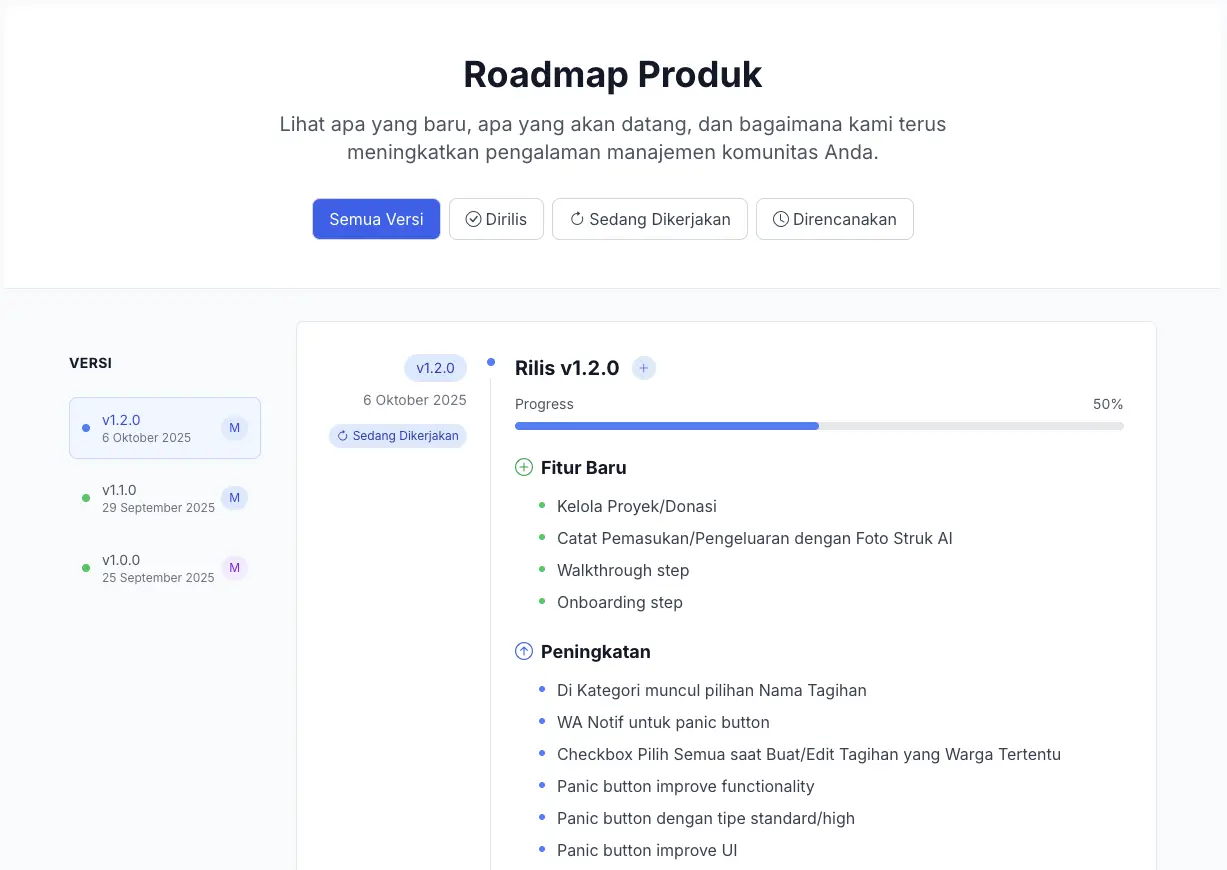Click the v1.2.0 version pill on the timeline
Screen dimensions: 1227x870
[435, 368]
